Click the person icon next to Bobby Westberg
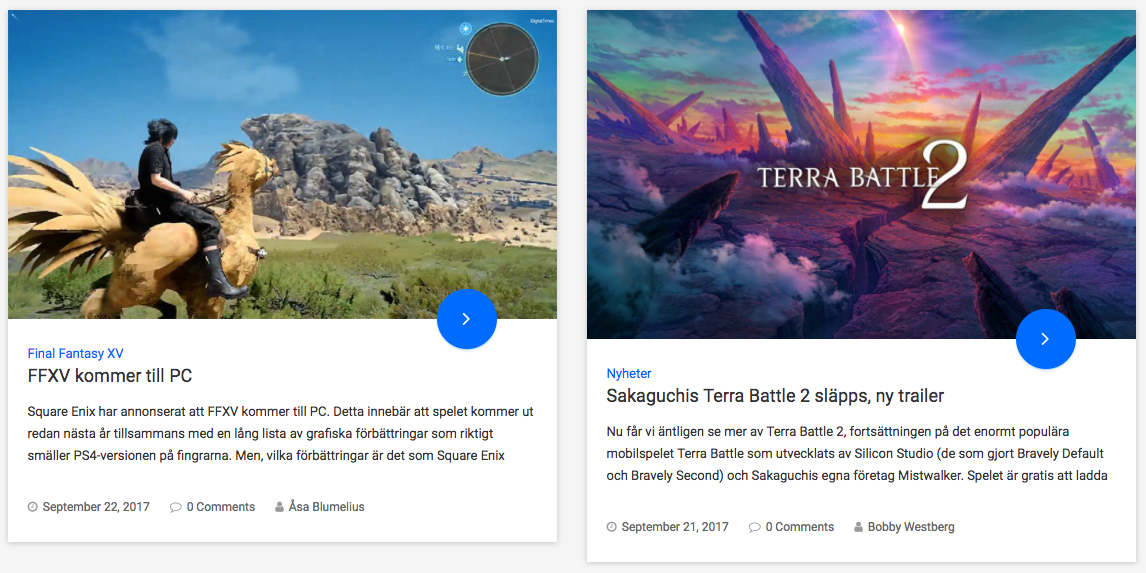This screenshot has height=573, width=1146. [x=858, y=527]
